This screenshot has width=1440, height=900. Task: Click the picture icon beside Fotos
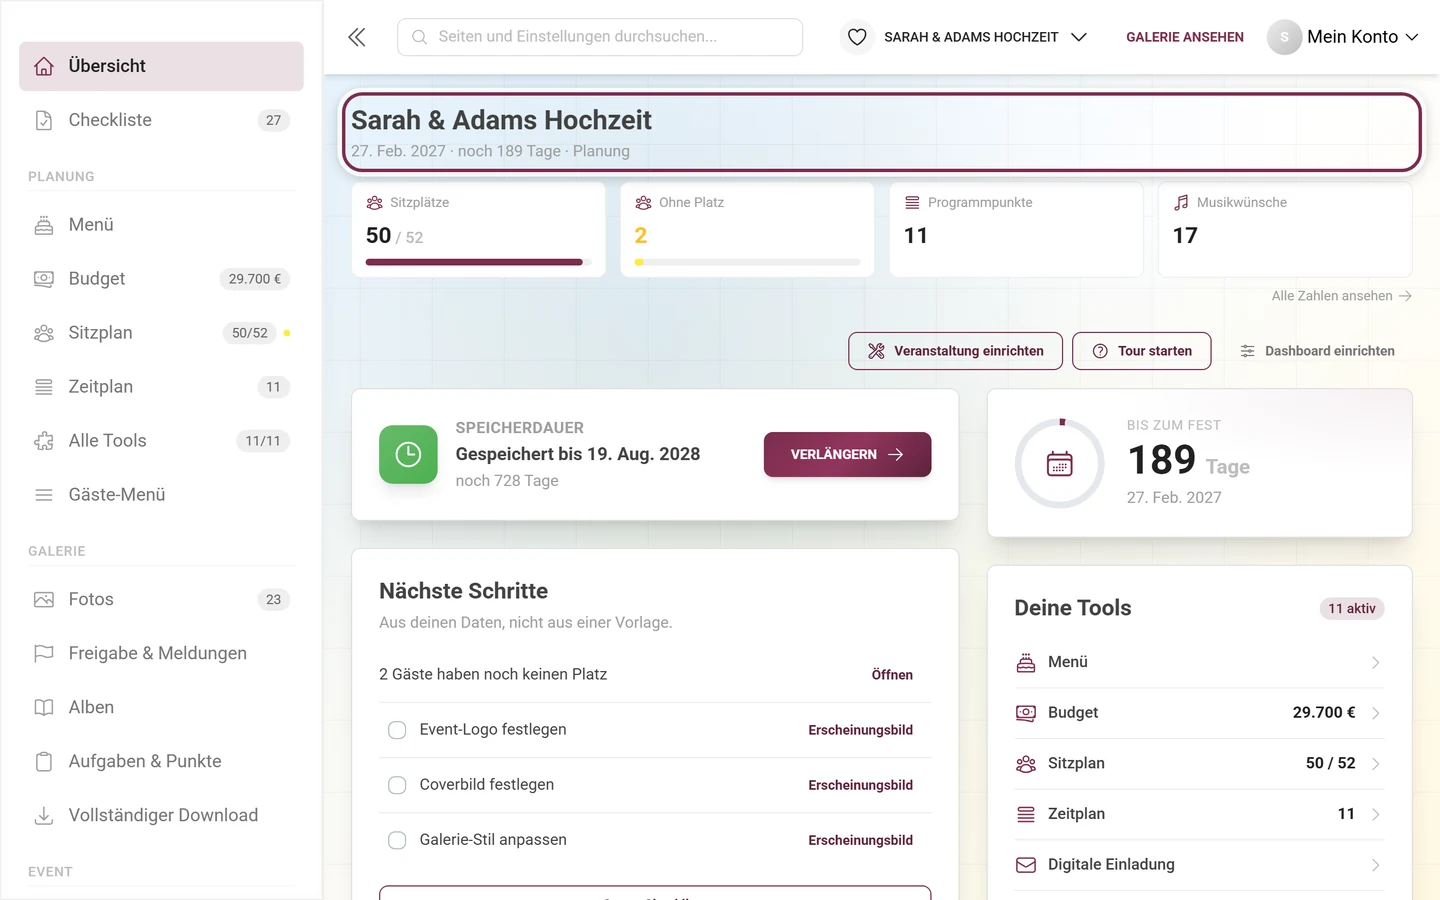click(44, 600)
